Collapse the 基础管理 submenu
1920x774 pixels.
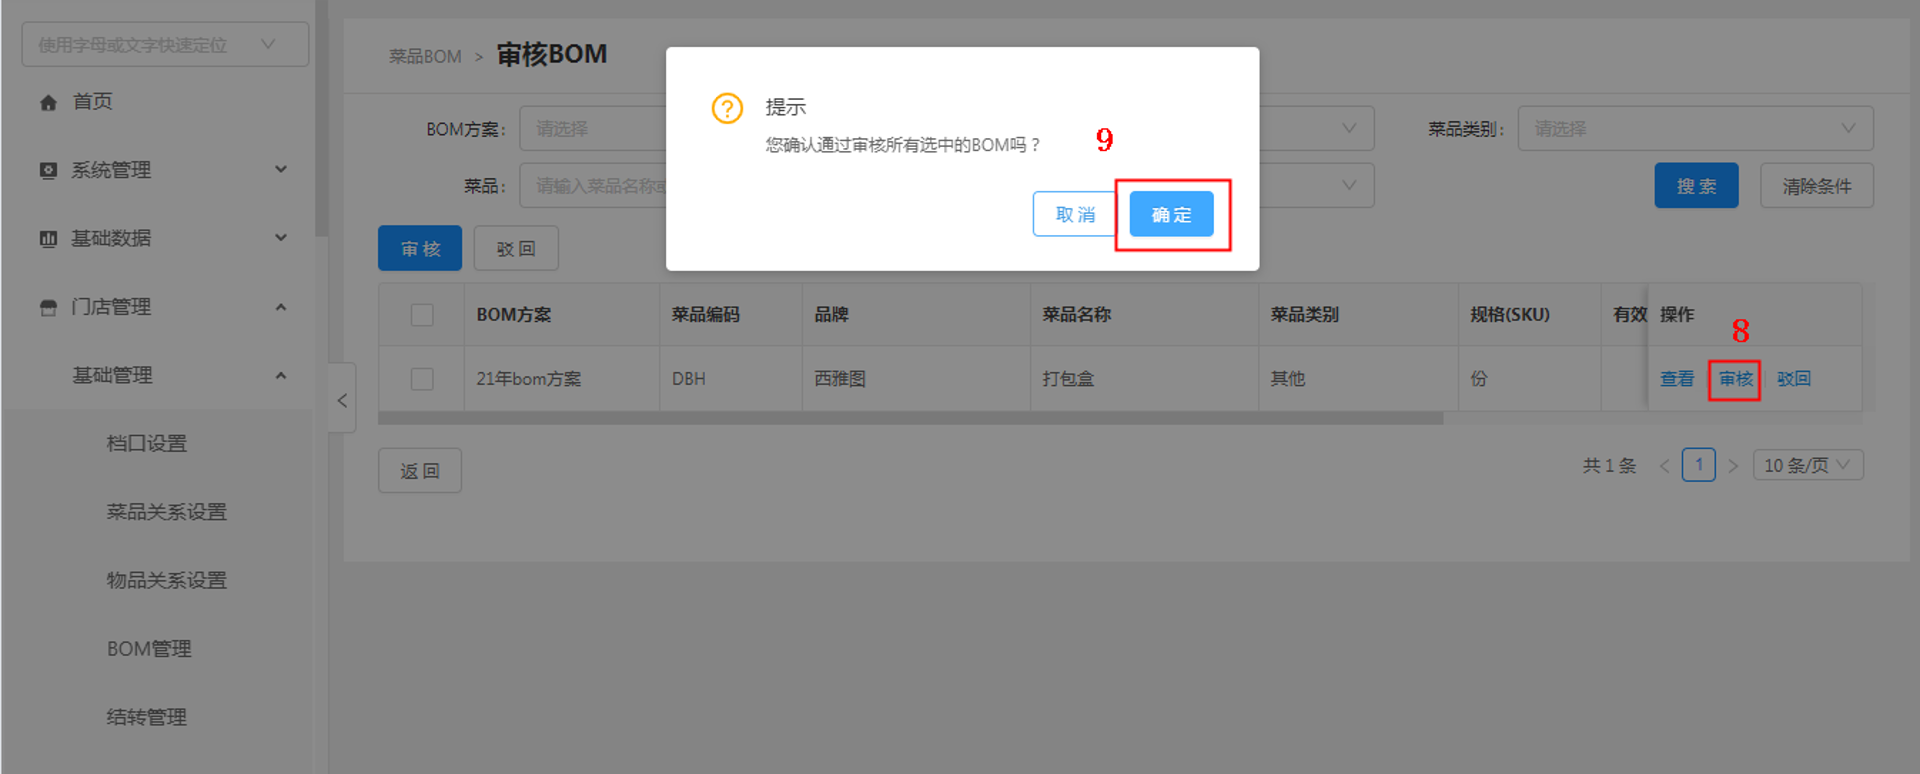tap(281, 376)
